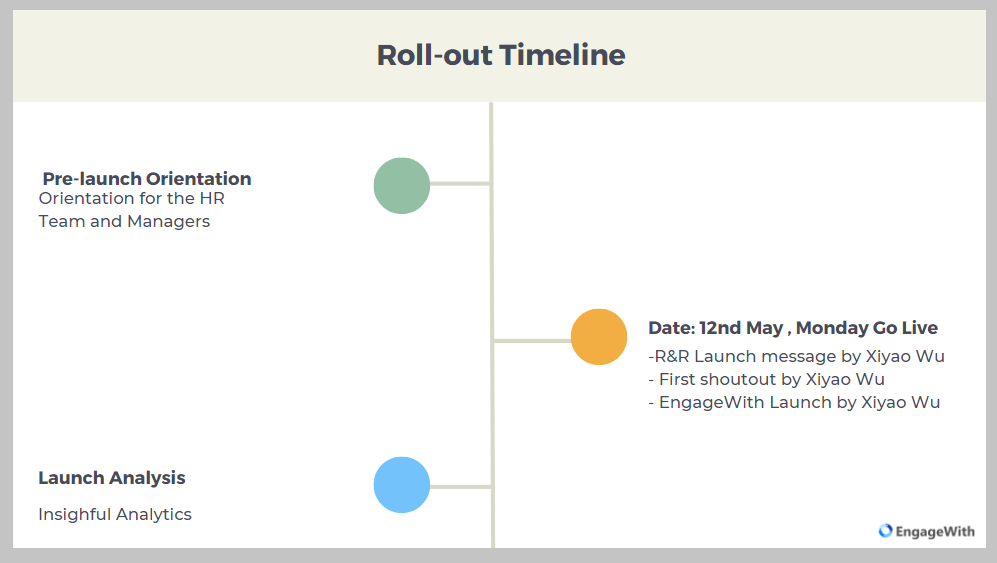Select the 'R&R Launch message by Xiyao Wu' line
The image size is (997, 563).
click(x=797, y=356)
